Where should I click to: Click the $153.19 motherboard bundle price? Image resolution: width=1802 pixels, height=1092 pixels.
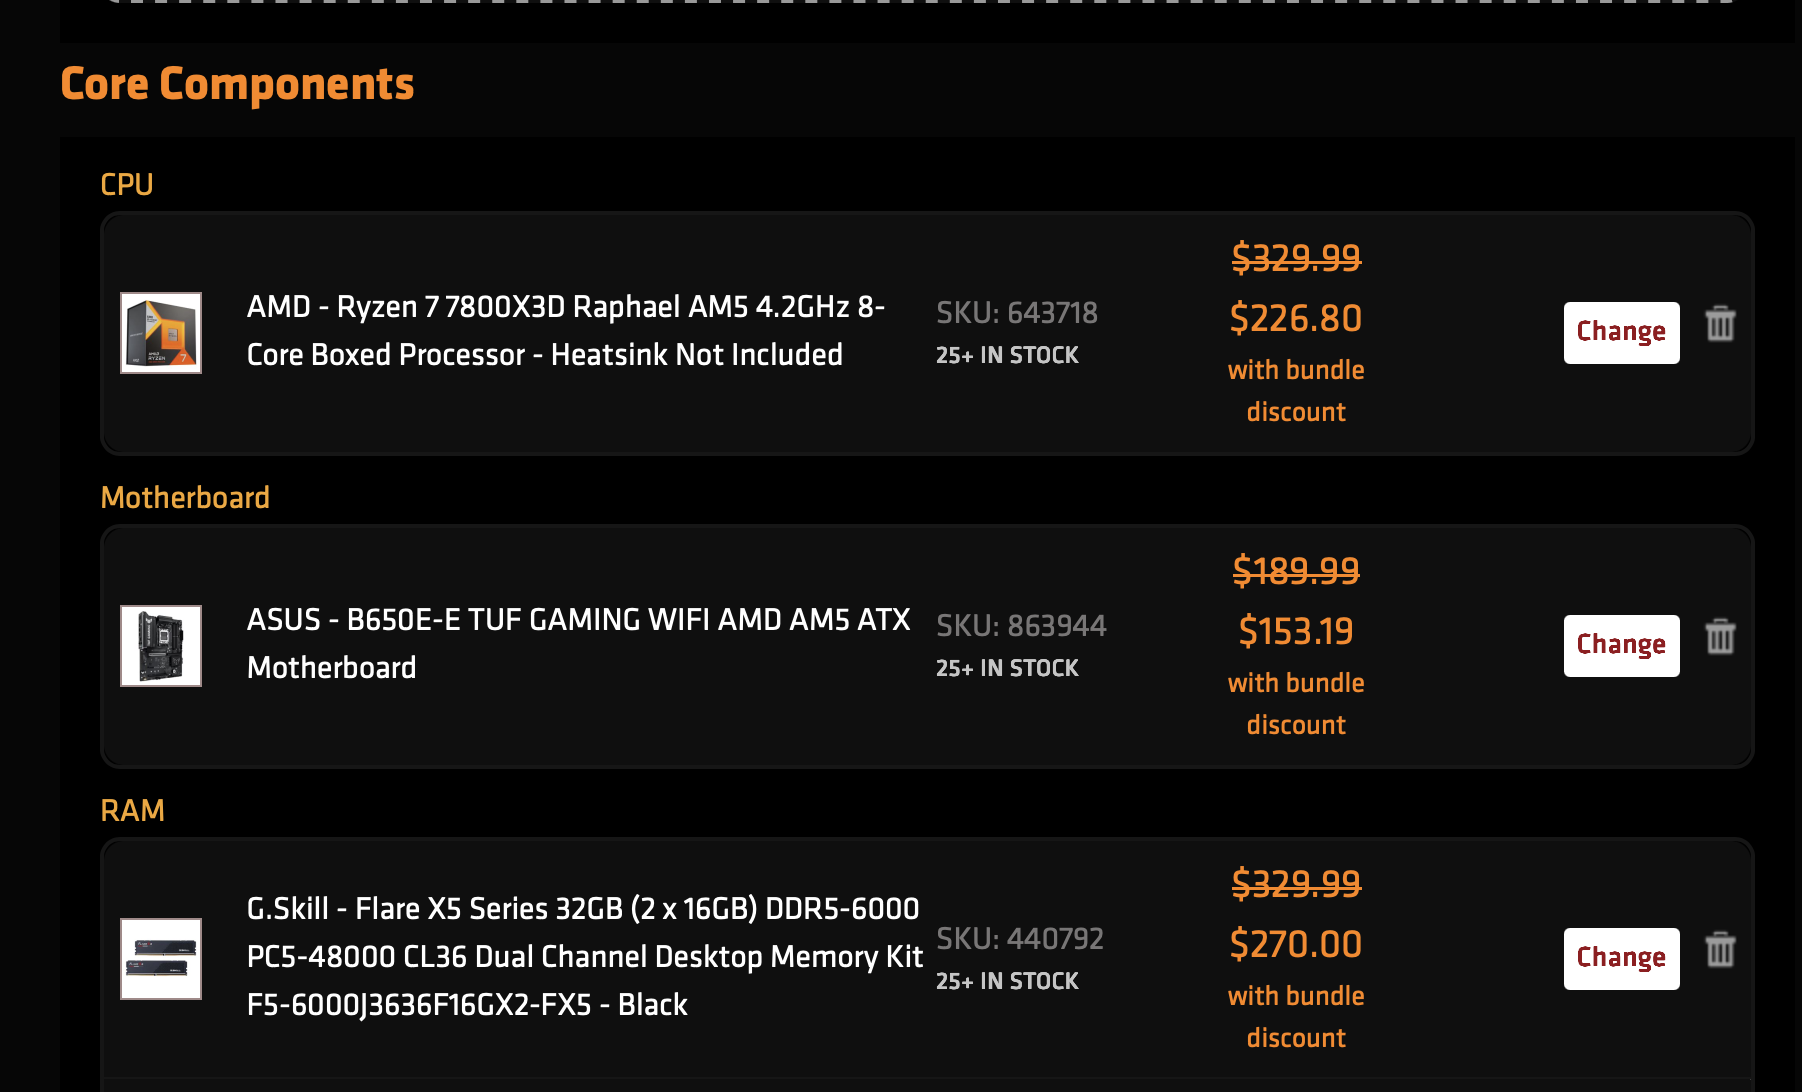point(1296,632)
